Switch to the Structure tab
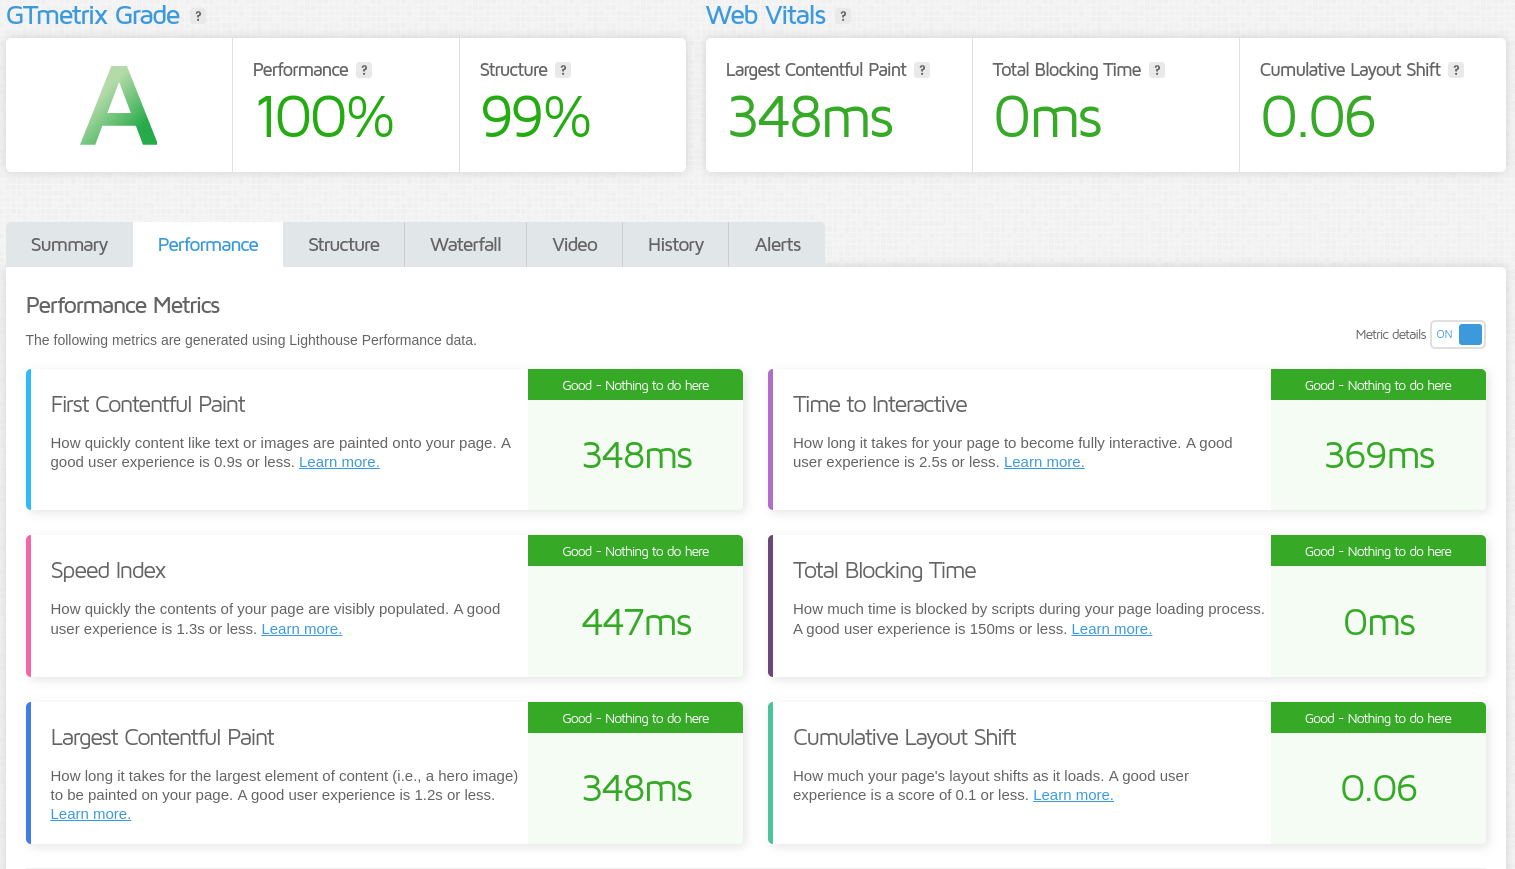The height and width of the screenshot is (869, 1515). pyautogui.click(x=343, y=244)
